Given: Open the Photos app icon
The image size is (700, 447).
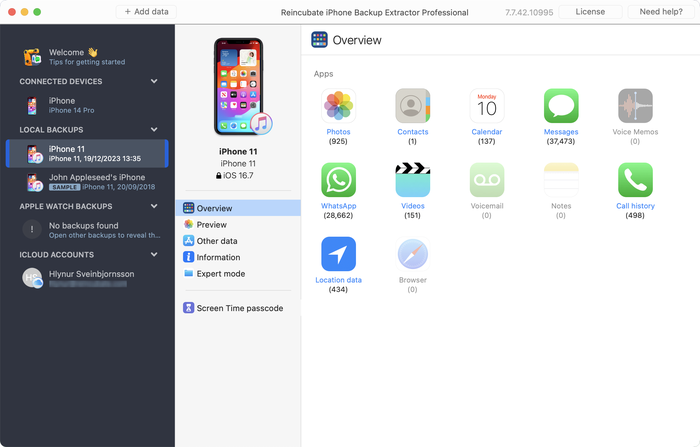Looking at the screenshot, I should coord(338,106).
